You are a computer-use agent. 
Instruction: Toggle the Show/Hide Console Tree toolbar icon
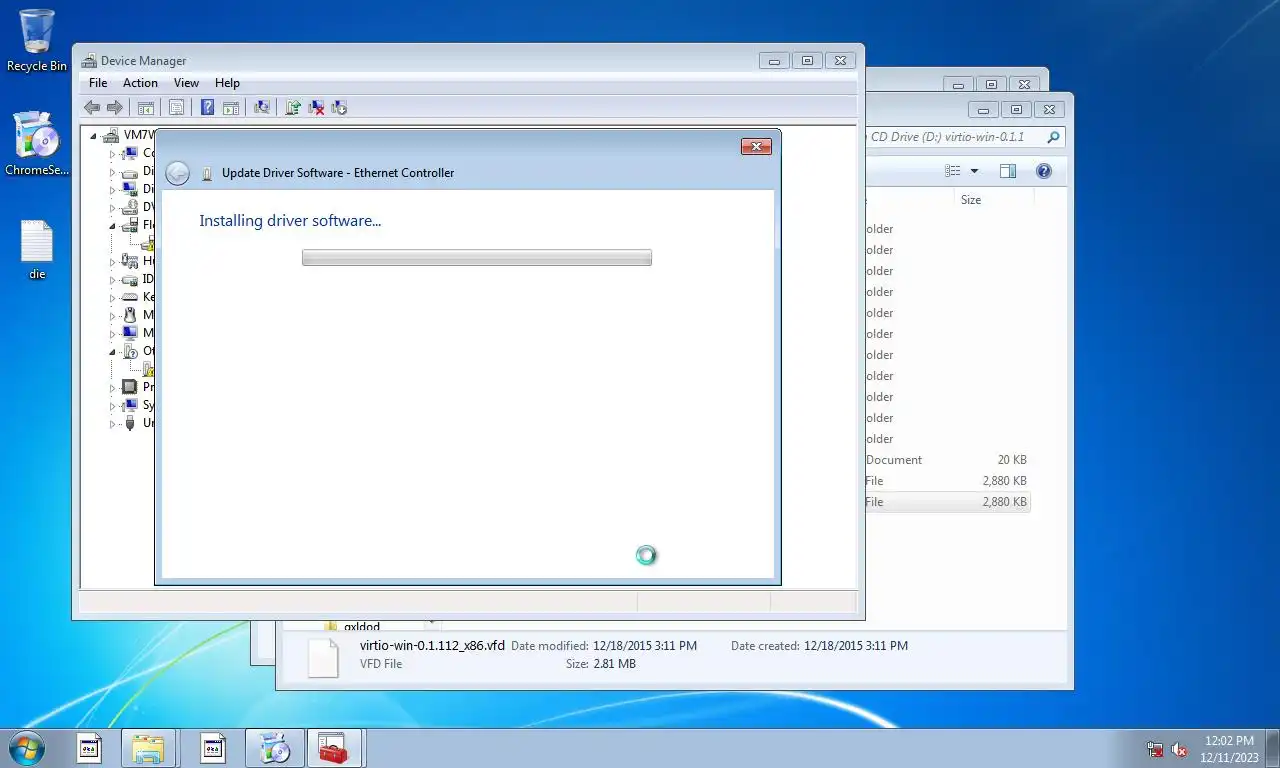(x=146, y=107)
